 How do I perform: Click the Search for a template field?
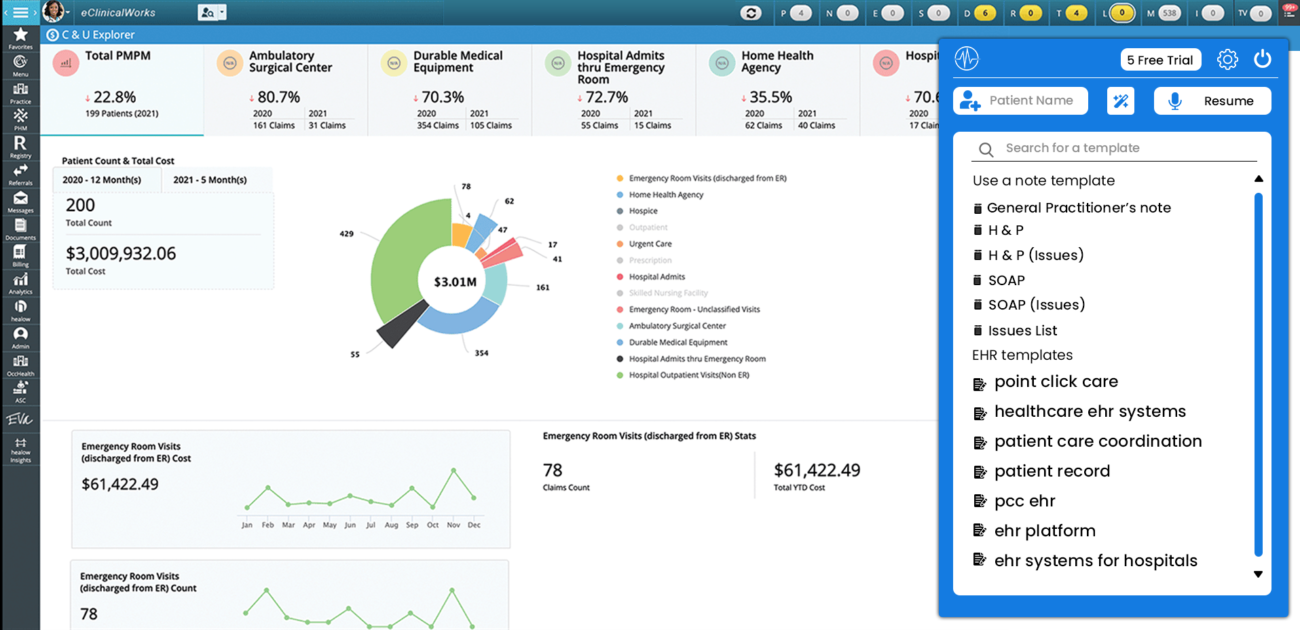pyautogui.click(x=1114, y=148)
